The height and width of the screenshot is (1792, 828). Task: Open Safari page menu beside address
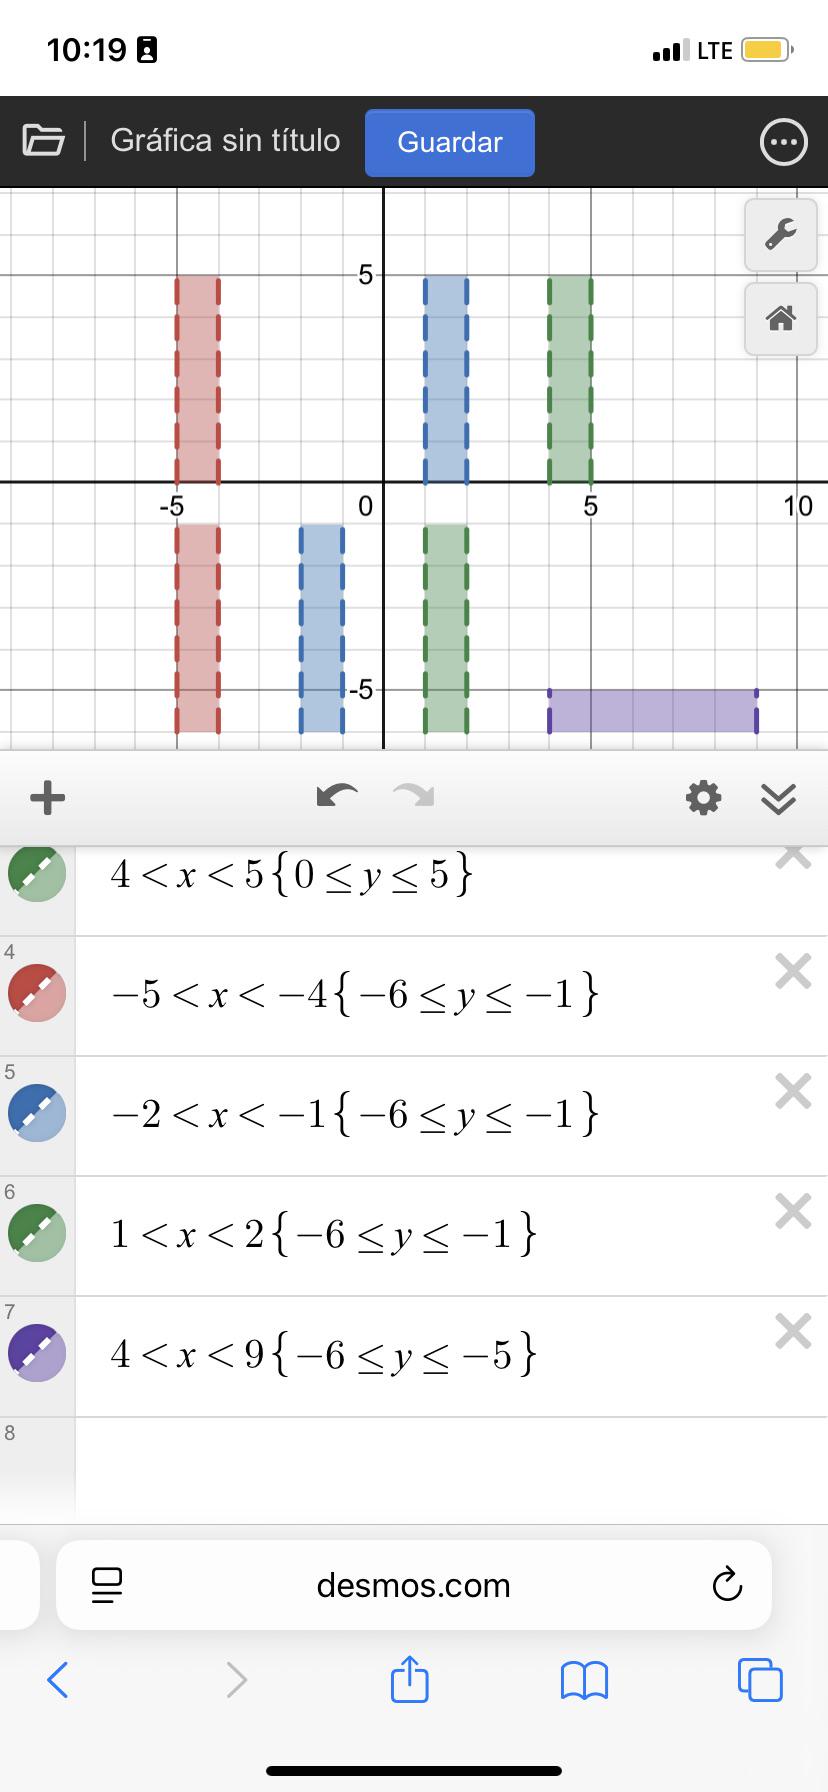pyautogui.click(x=107, y=1585)
